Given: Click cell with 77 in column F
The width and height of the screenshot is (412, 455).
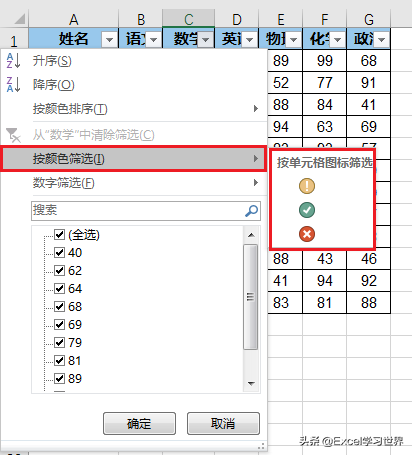Looking at the screenshot, I should coord(325,83).
